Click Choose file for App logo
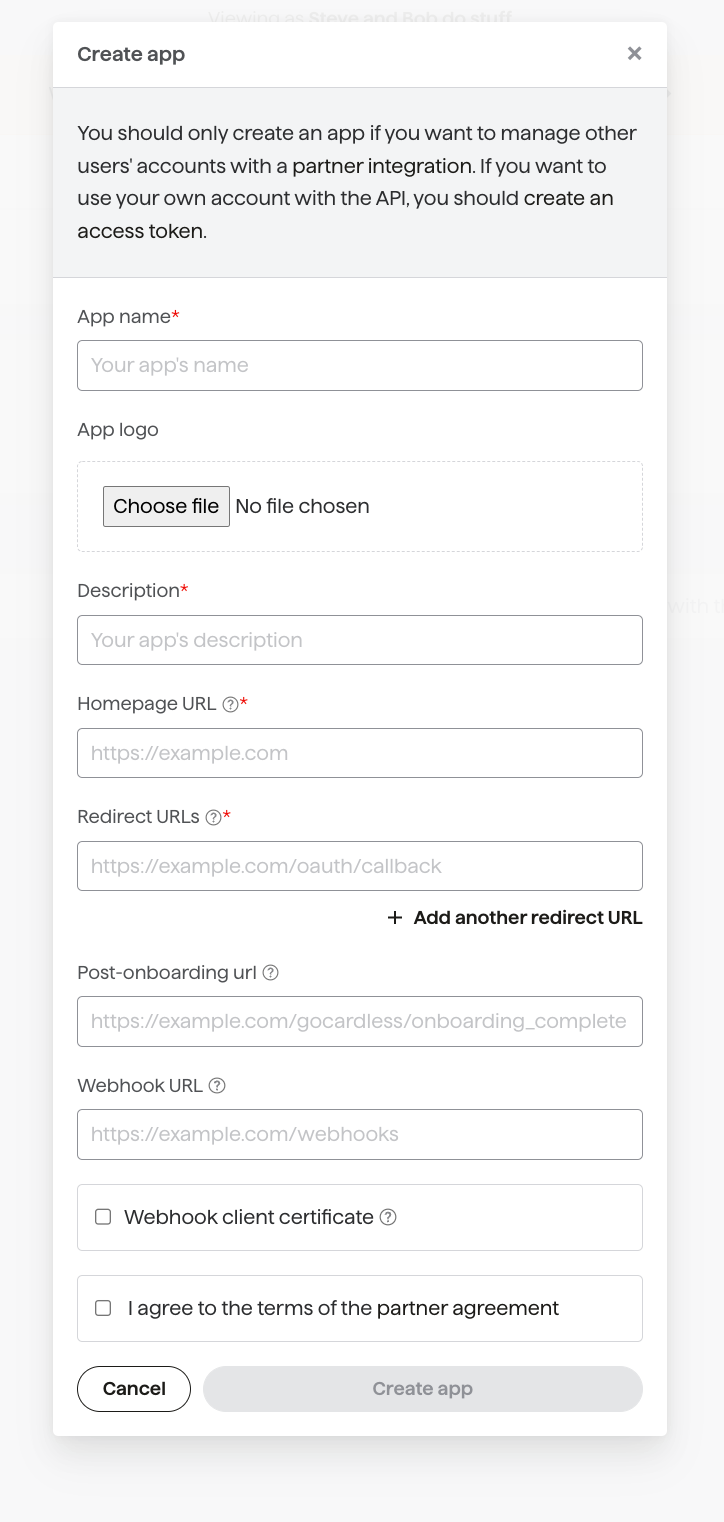The width and height of the screenshot is (724, 1522). [x=166, y=506]
